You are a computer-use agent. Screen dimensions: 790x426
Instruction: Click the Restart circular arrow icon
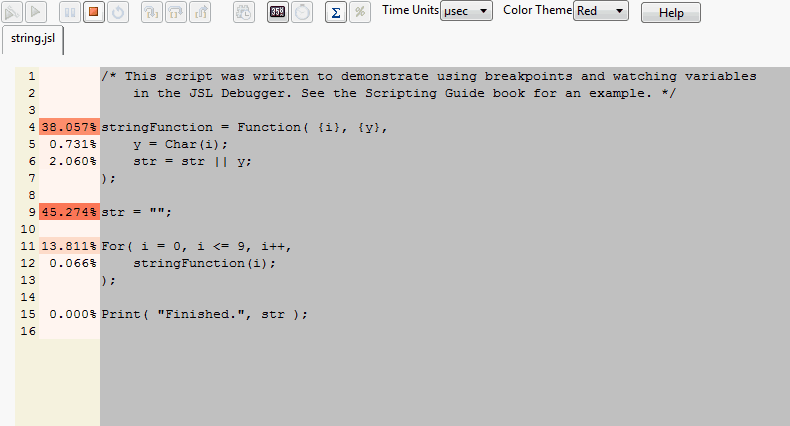[117, 12]
